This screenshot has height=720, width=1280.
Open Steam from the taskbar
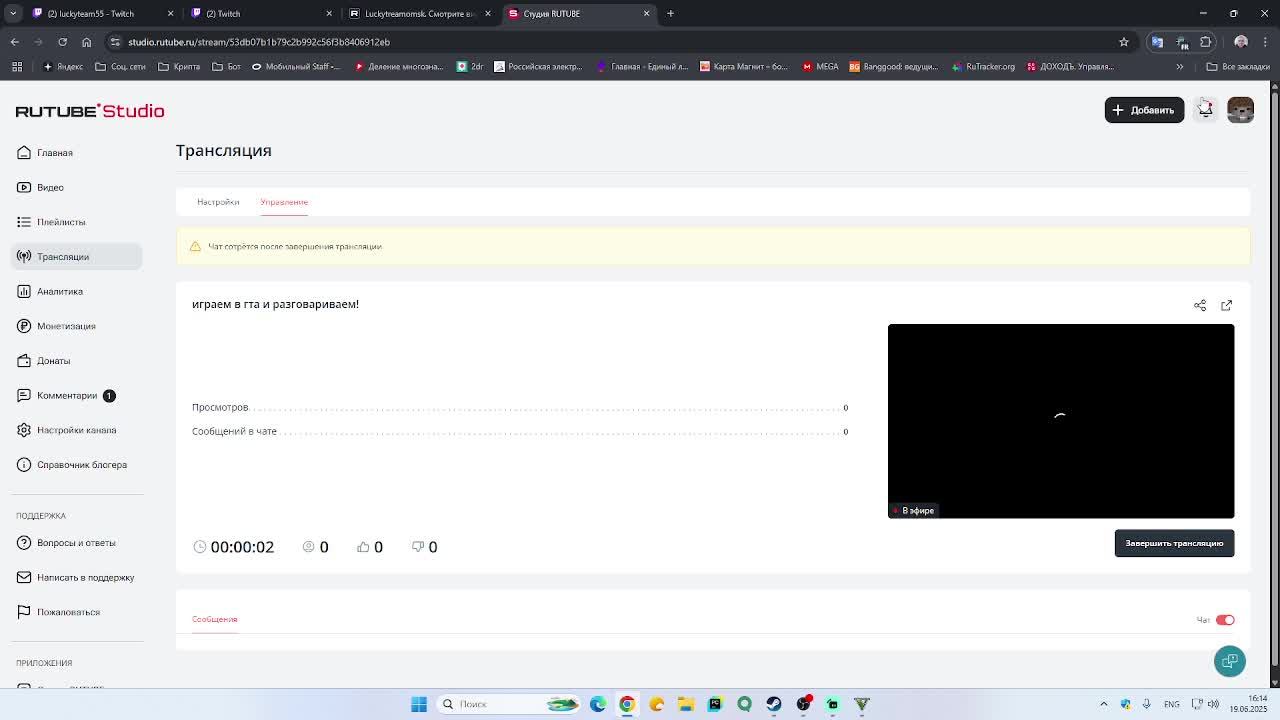[774, 704]
